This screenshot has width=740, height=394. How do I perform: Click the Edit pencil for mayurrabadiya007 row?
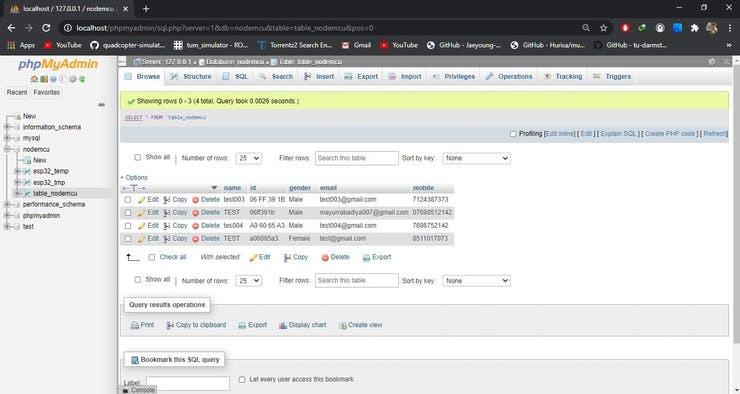(x=142, y=213)
